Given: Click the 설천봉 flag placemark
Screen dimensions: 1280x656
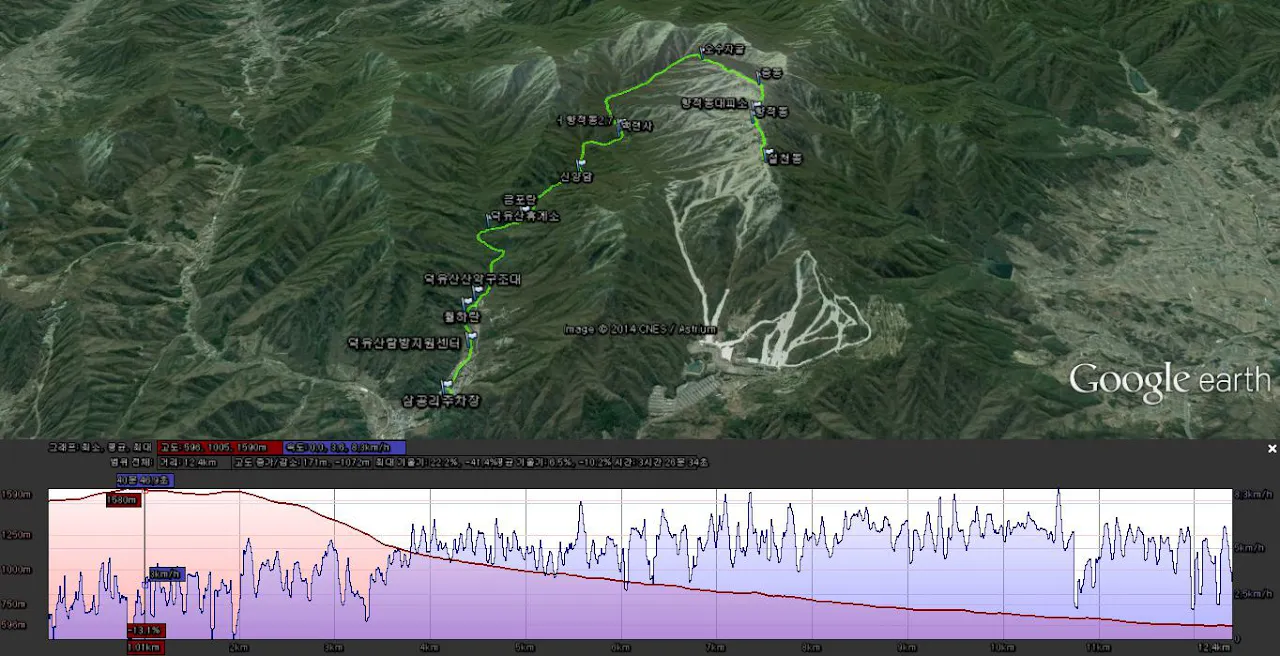Looking at the screenshot, I should tap(768, 154).
